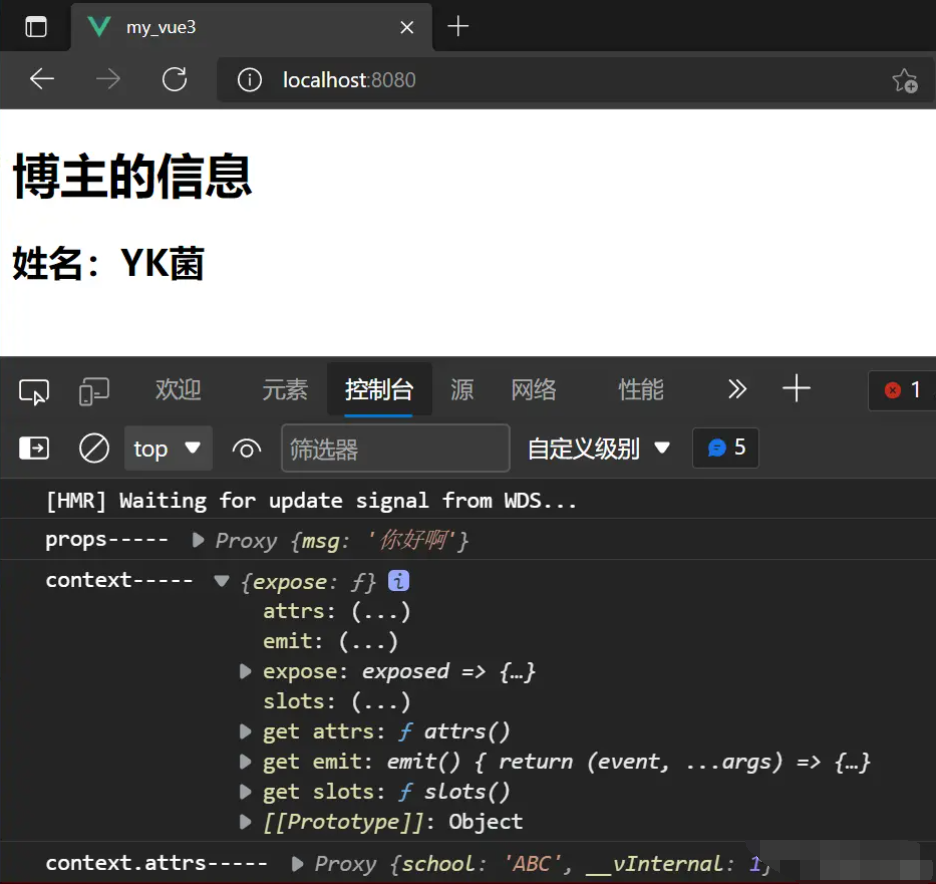Switch to the 元素 tab
Image resolution: width=936 pixels, height=884 pixels.
tap(284, 390)
